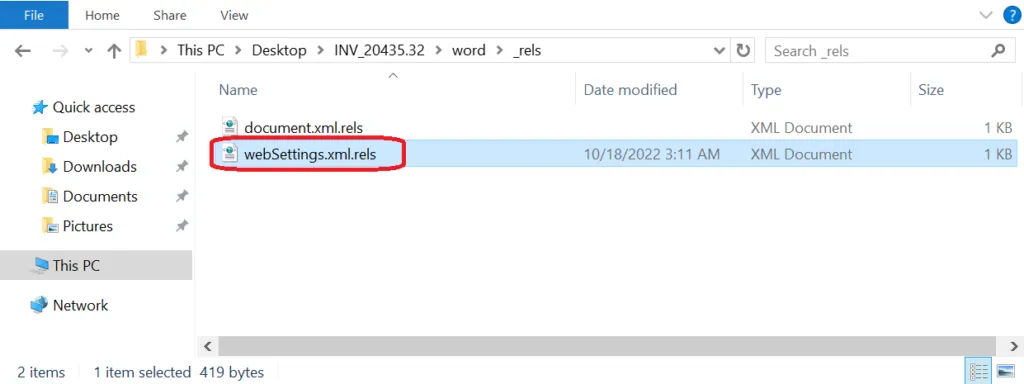Click the Network globe icon
1024x384 pixels.
point(39,304)
